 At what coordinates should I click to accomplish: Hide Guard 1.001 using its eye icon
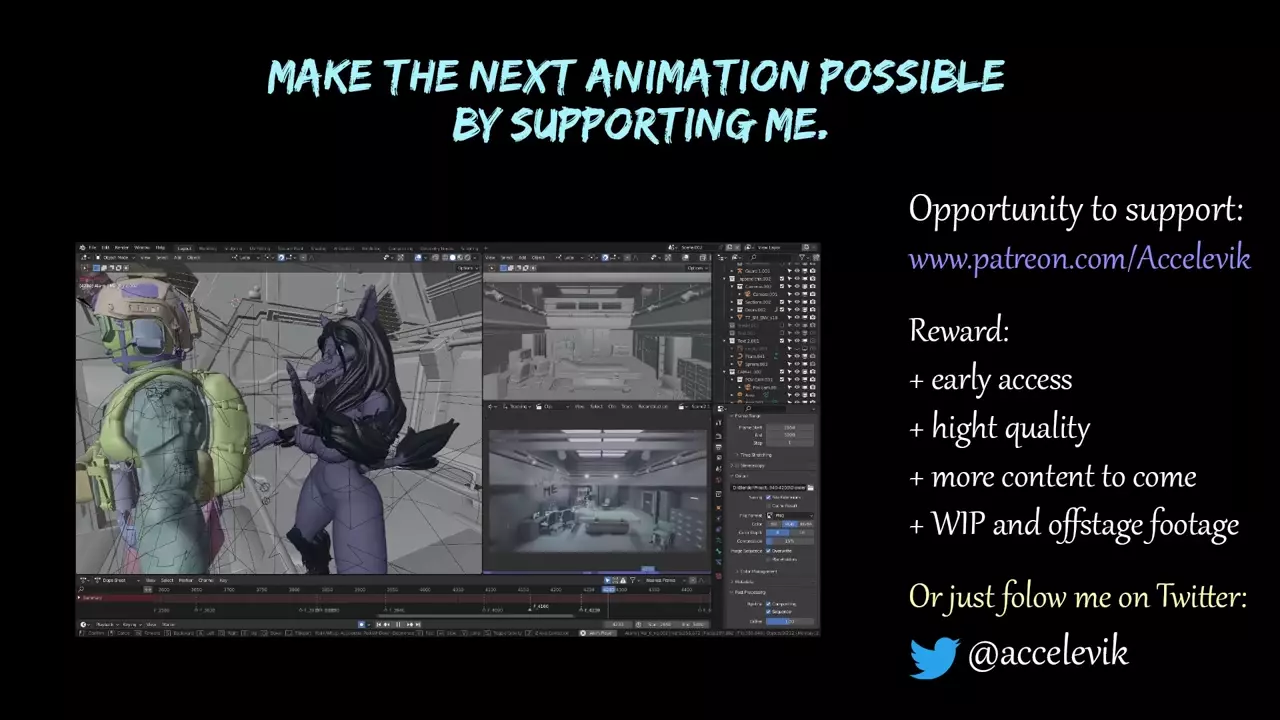[798, 271]
